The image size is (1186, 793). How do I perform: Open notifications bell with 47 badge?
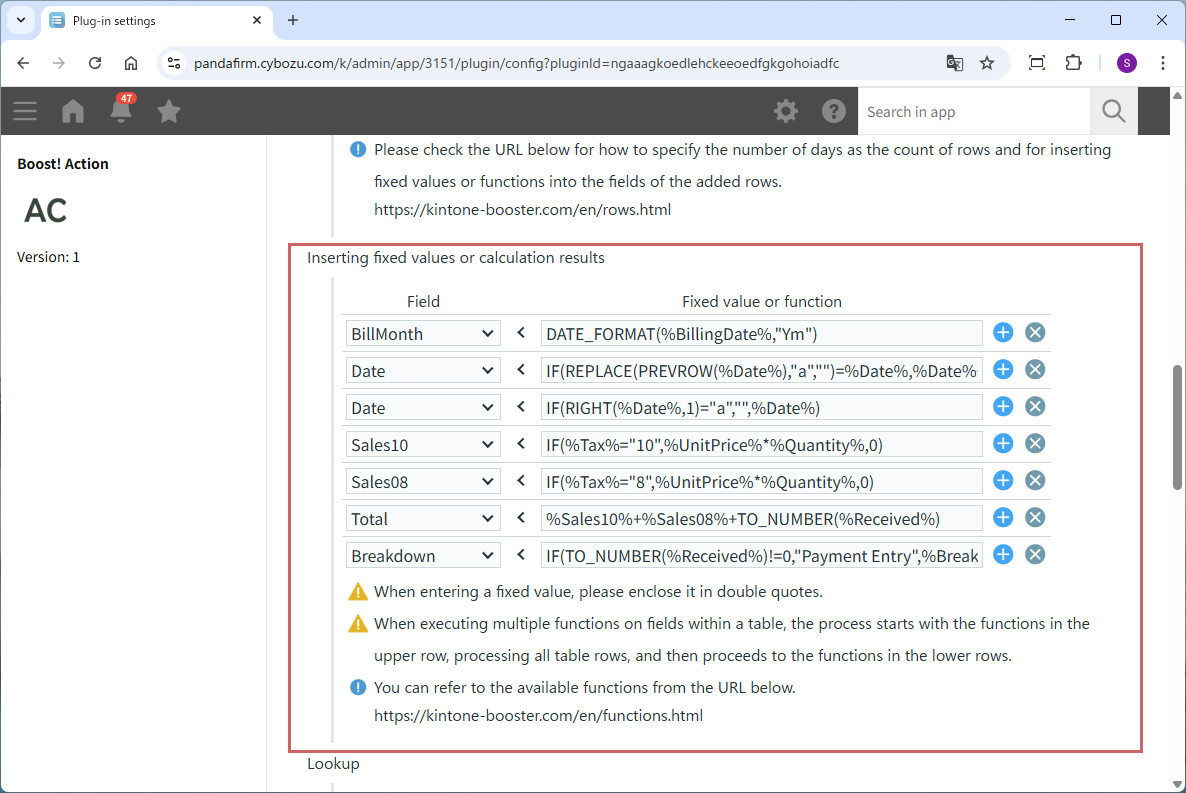[x=121, y=111]
